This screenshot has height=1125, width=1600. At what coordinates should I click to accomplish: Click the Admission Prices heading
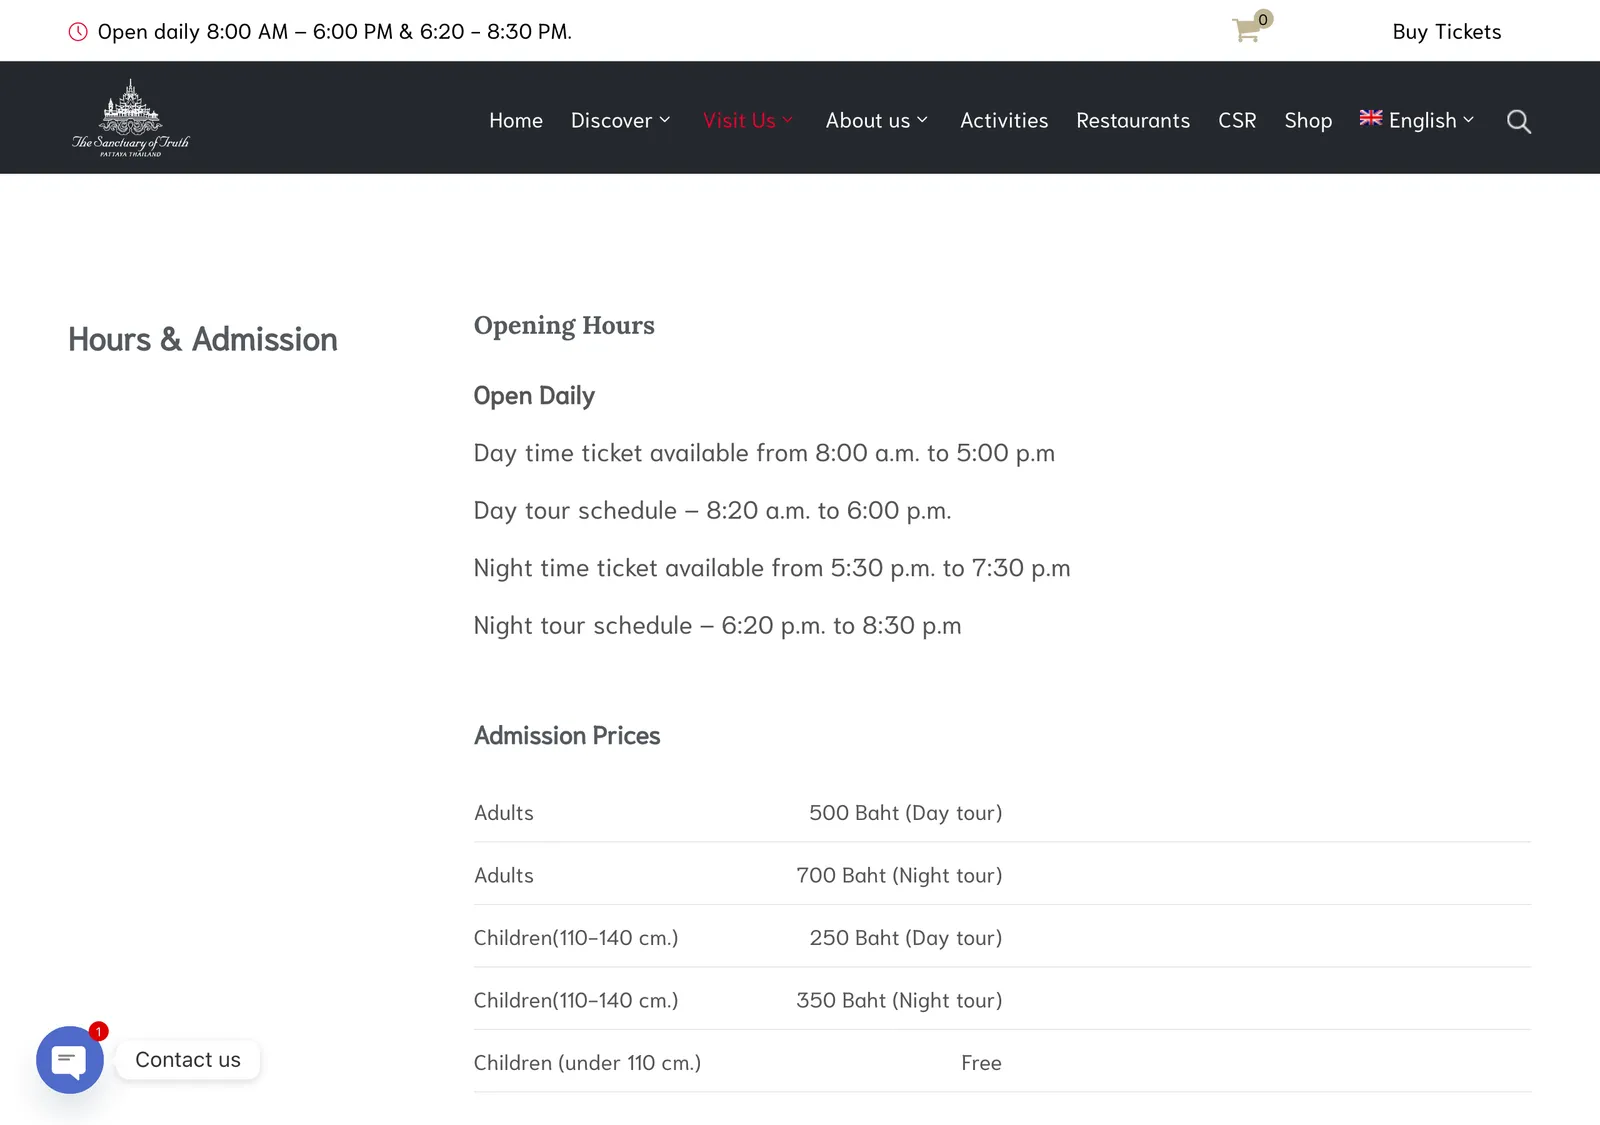pyautogui.click(x=567, y=736)
